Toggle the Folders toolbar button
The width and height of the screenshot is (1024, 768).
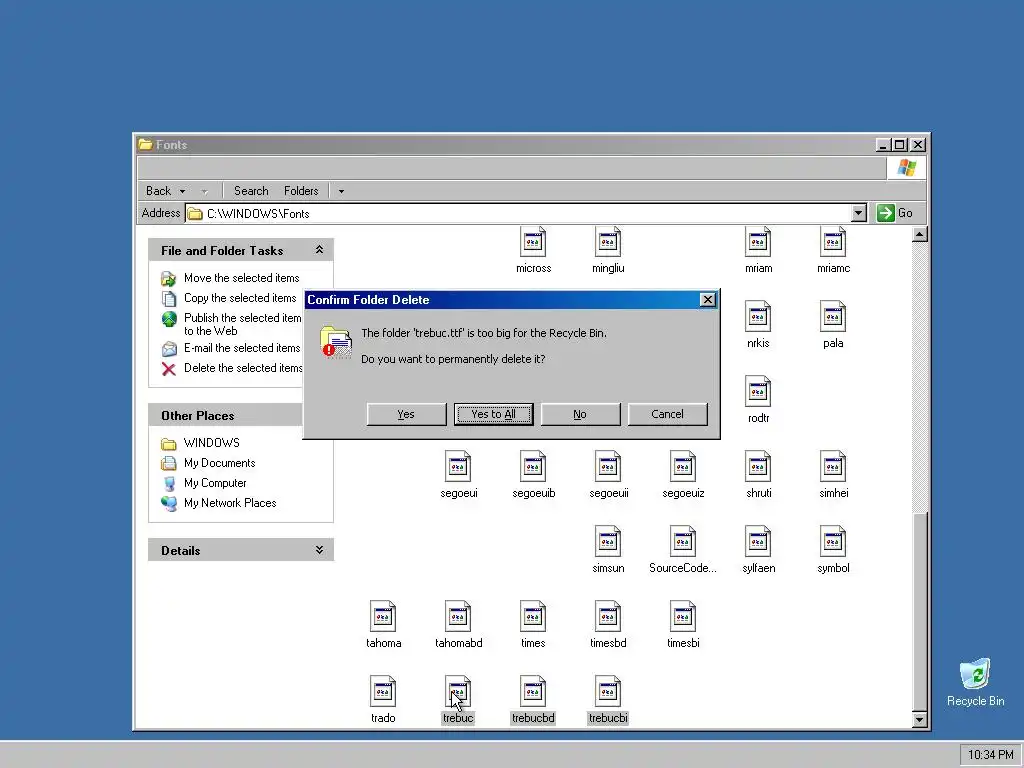coord(301,191)
